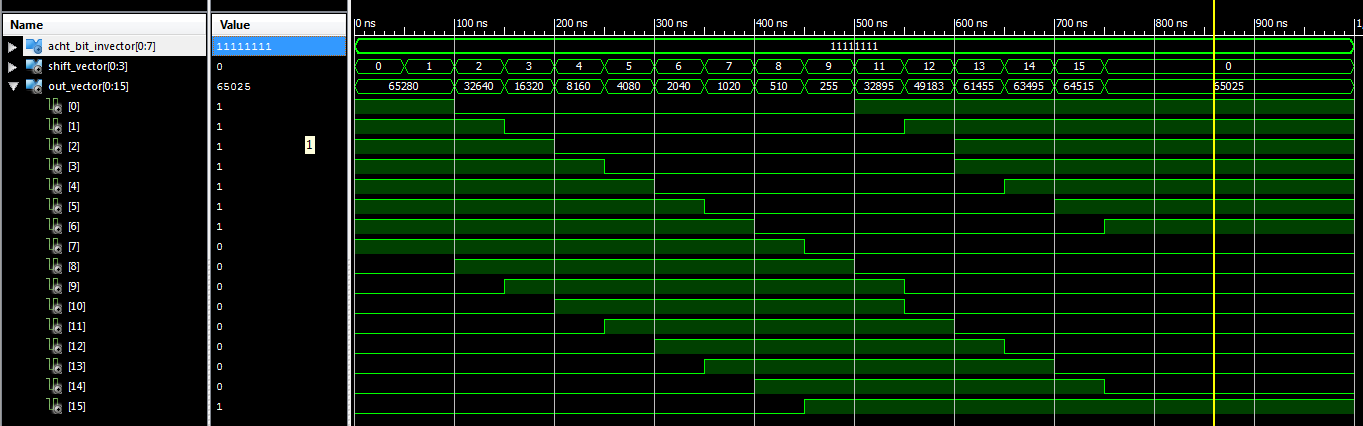Click the Name column header
1363x426 pixels.
click(104, 25)
